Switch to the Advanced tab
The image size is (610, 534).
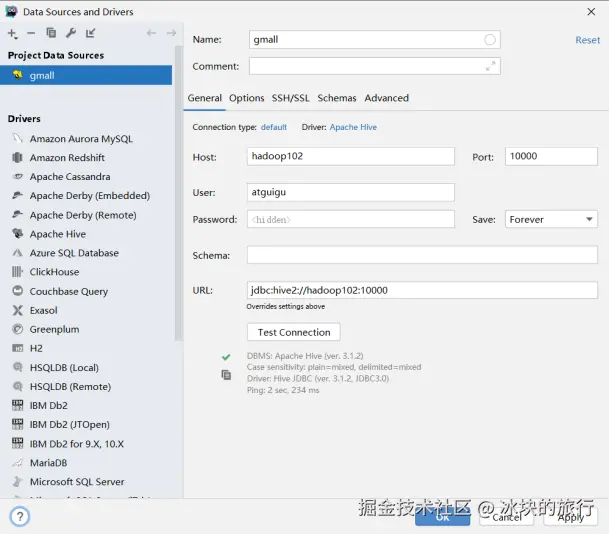click(x=386, y=98)
